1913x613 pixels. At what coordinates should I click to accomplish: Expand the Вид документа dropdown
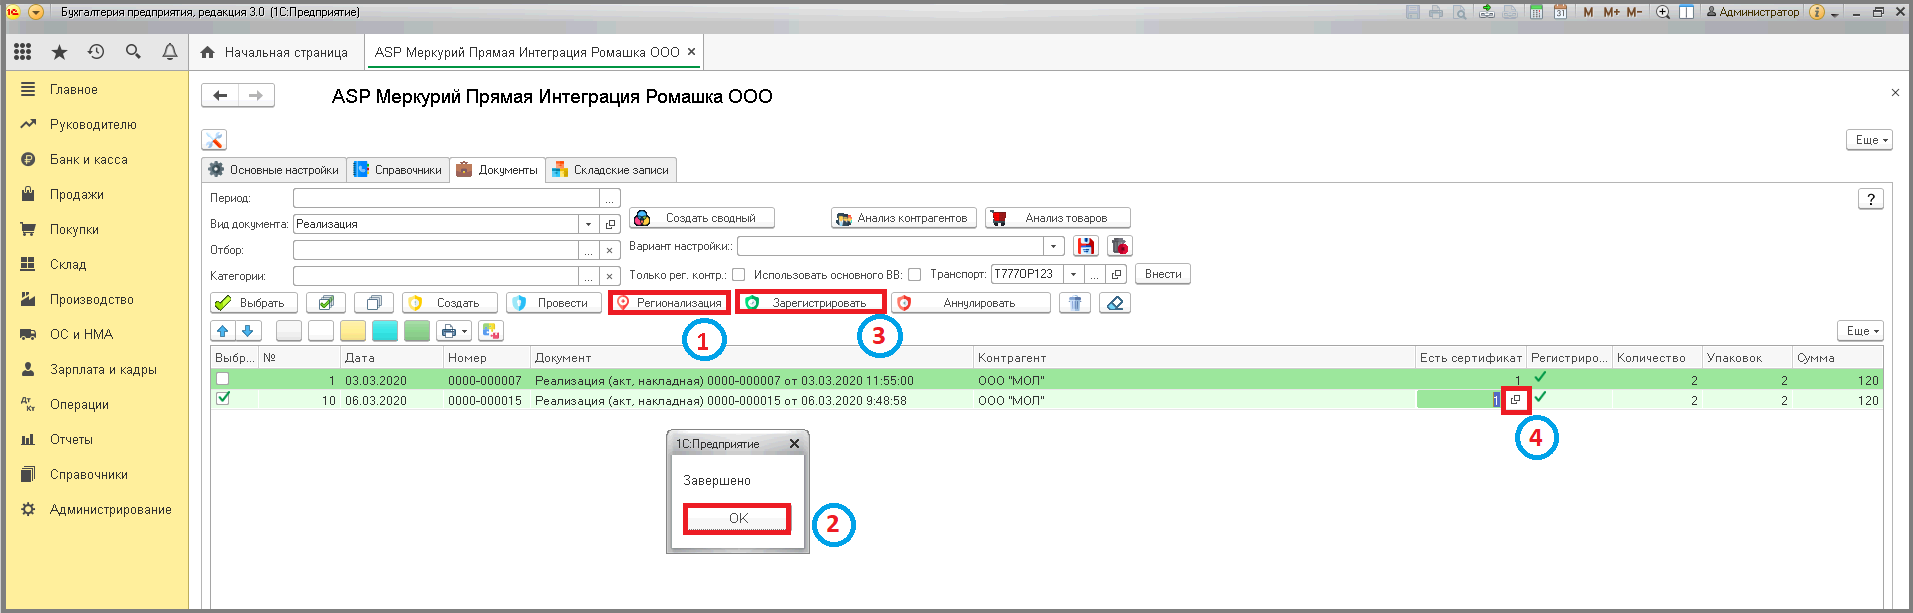(588, 224)
